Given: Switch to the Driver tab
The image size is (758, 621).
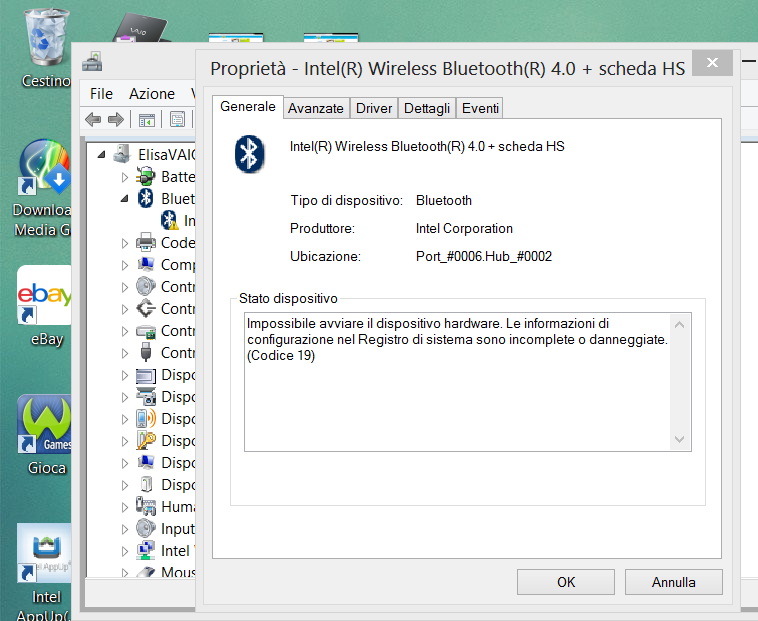Looking at the screenshot, I should [374, 108].
